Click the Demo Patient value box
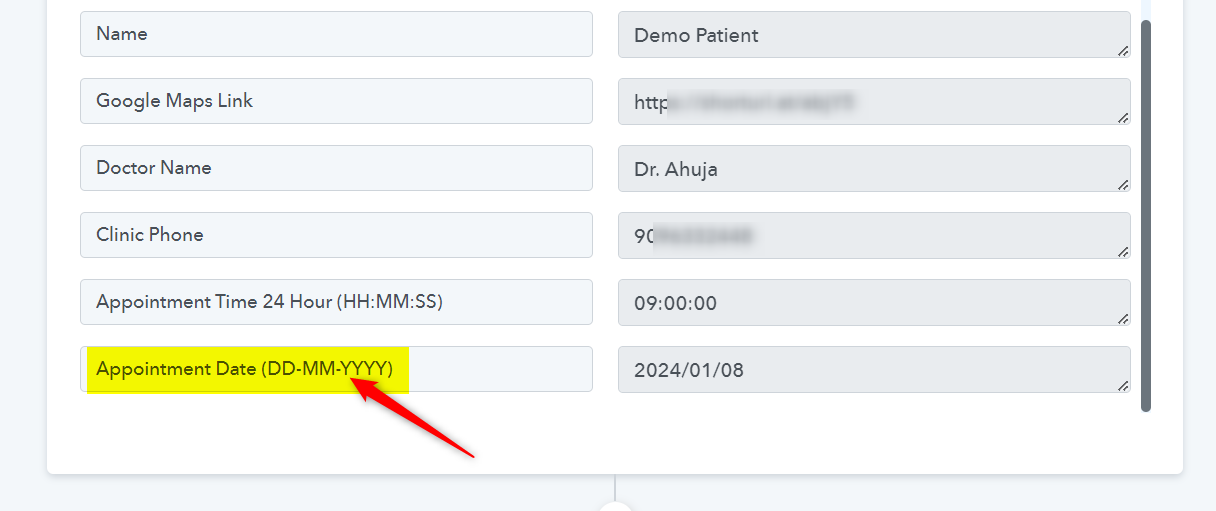This screenshot has width=1216, height=511. (x=874, y=35)
